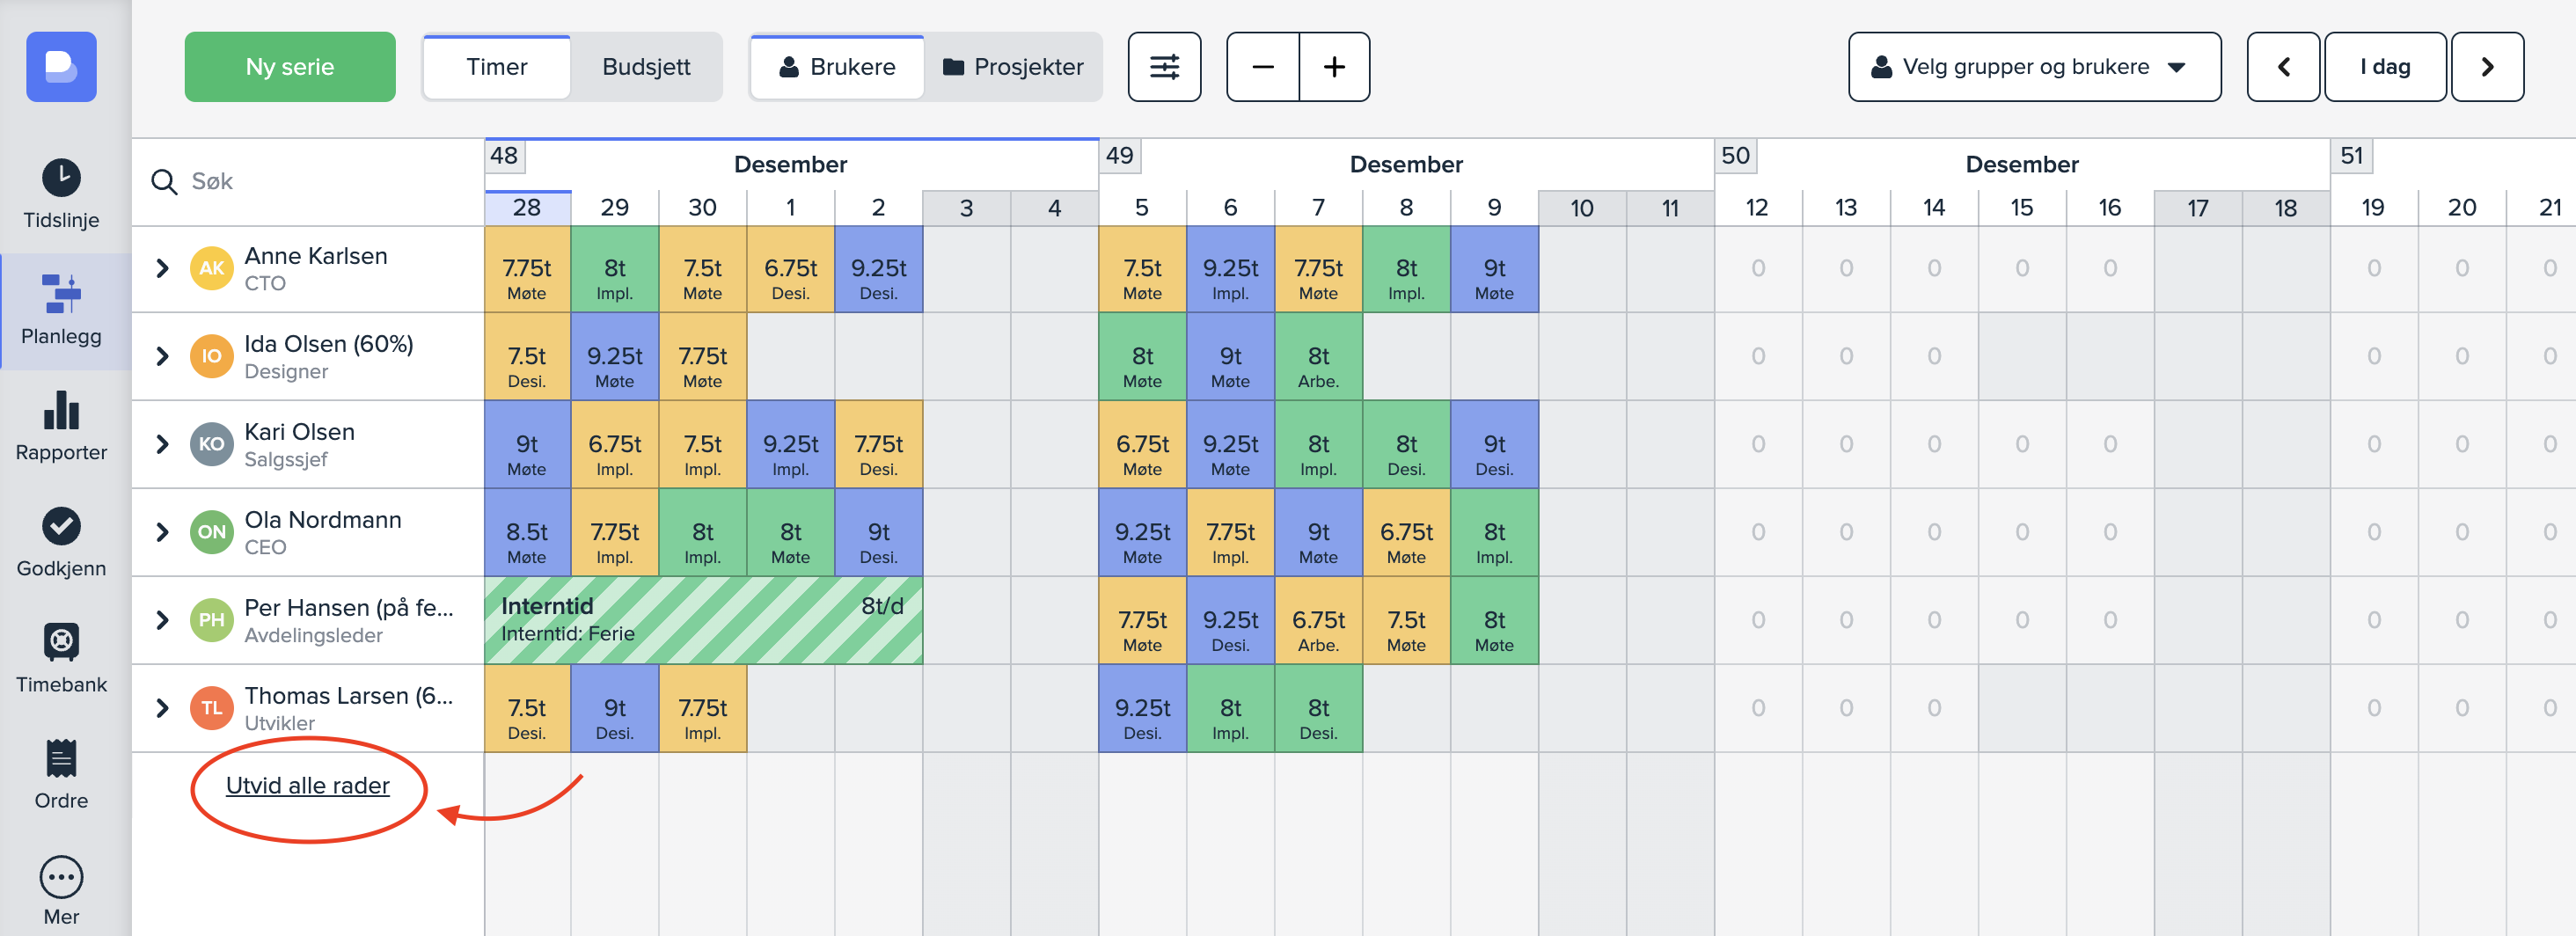Open the Timebank lifebuoy icon
This screenshot has width=2576, height=936.
[61, 642]
